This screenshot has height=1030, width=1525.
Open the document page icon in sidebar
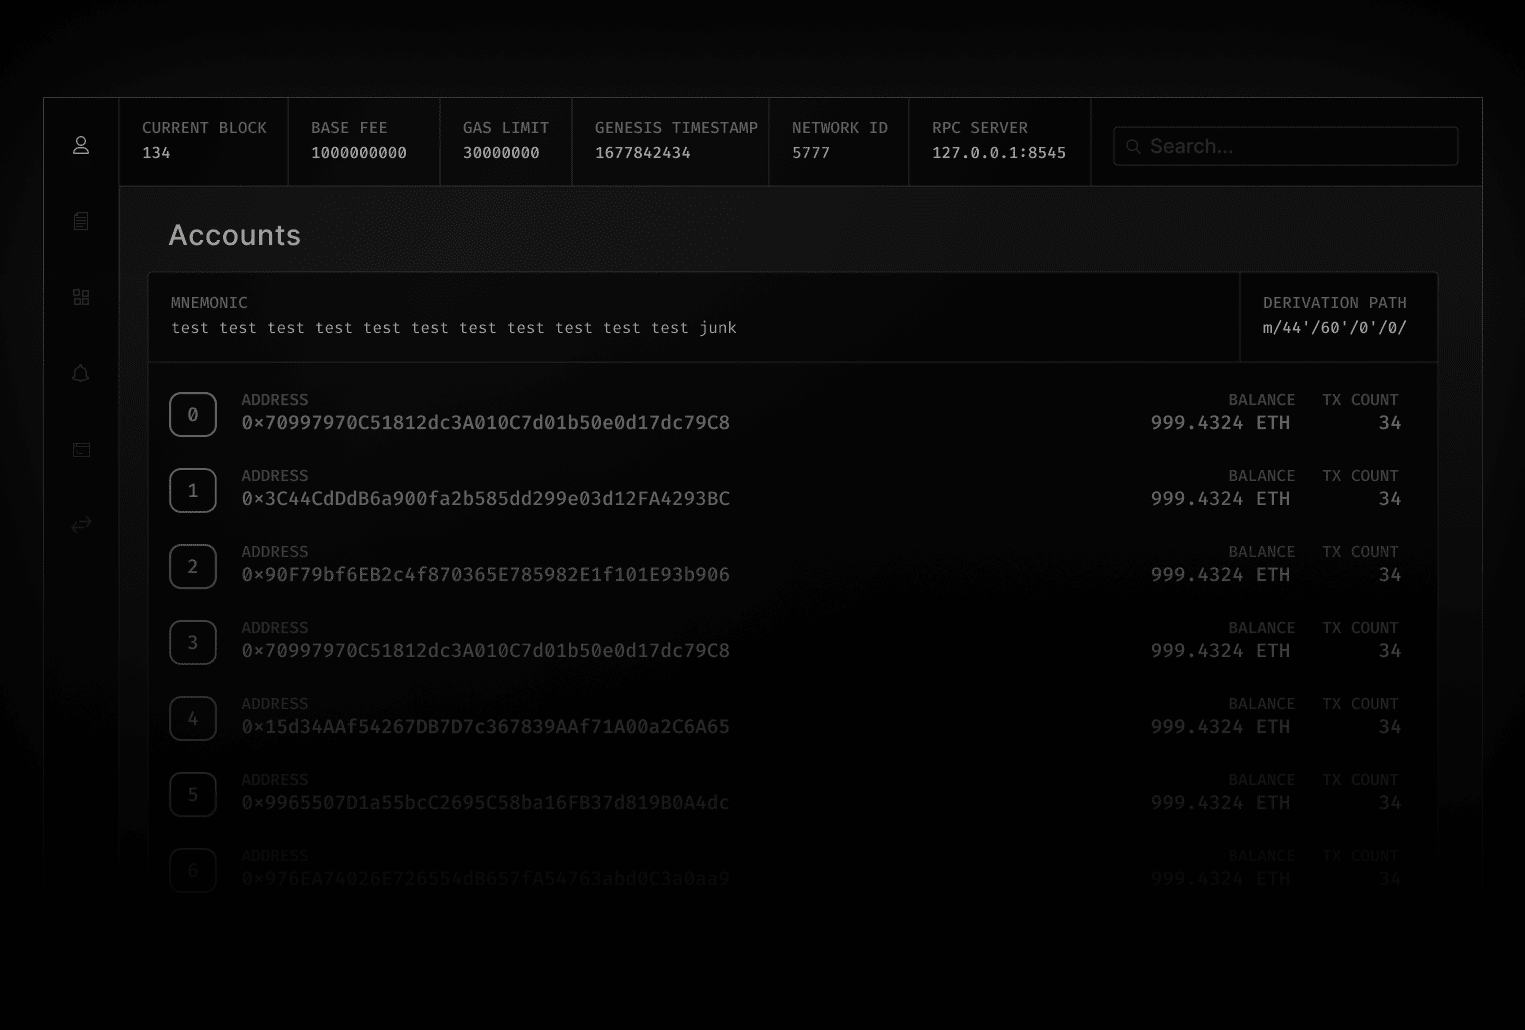pos(81,221)
